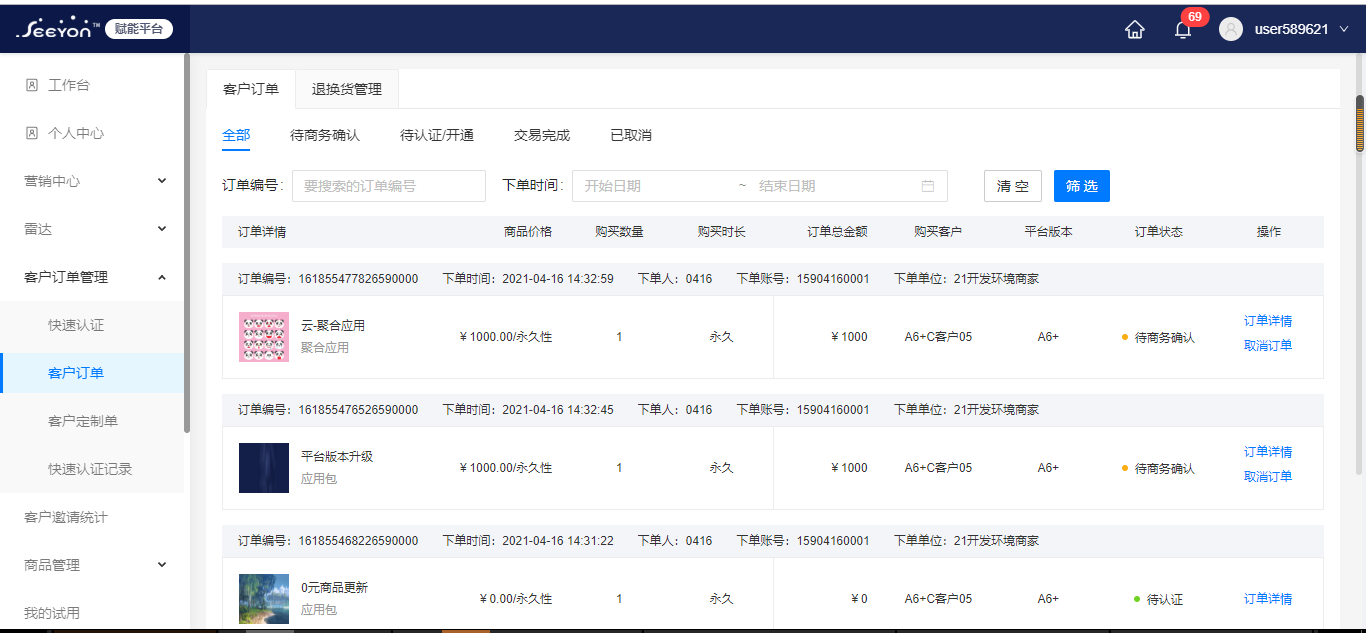The width and height of the screenshot is (1366, 633).
Task: Select the 交易完成 filter tab
Action: (x=542, y=135)
